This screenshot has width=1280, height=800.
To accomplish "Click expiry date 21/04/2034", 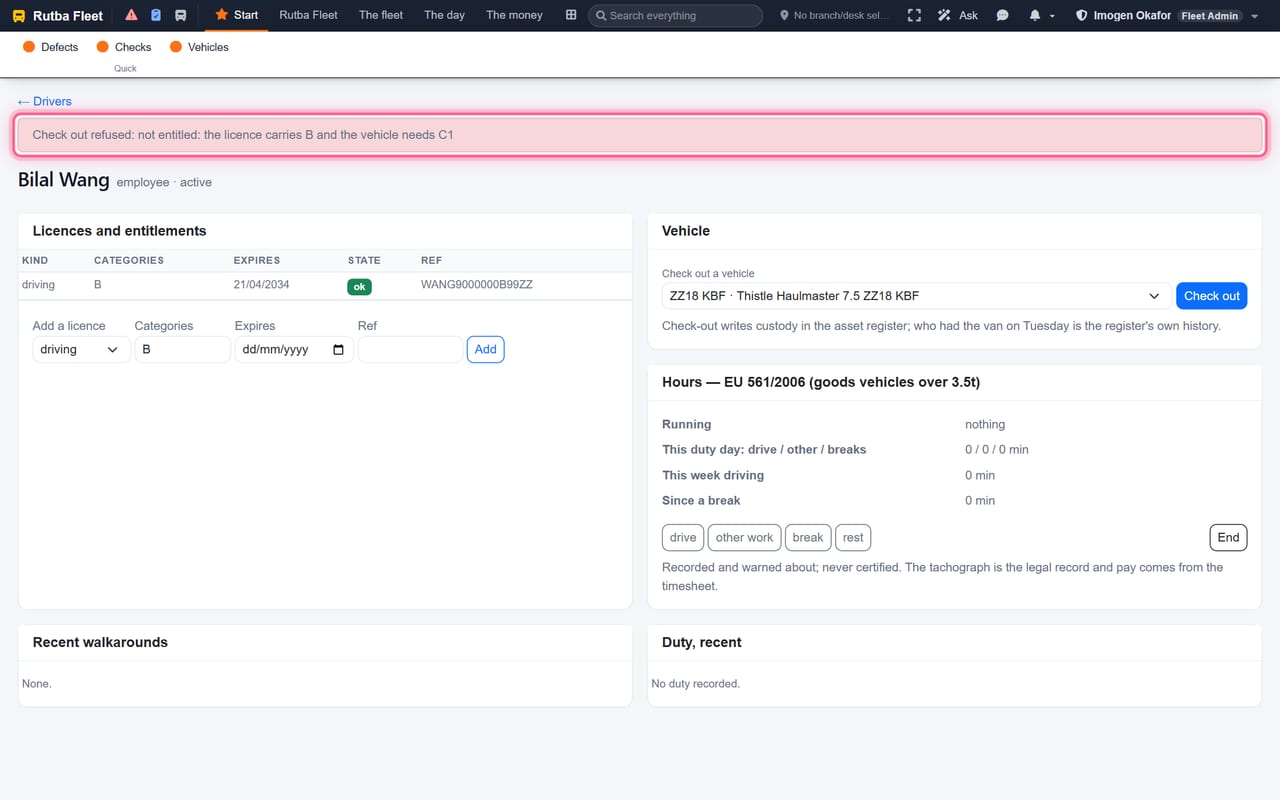I will pyautogui.click(x=262, y=285).
